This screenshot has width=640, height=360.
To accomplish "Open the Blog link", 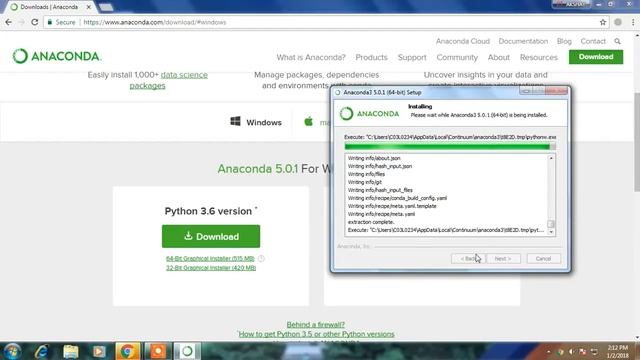I will [x=564, y=41].
